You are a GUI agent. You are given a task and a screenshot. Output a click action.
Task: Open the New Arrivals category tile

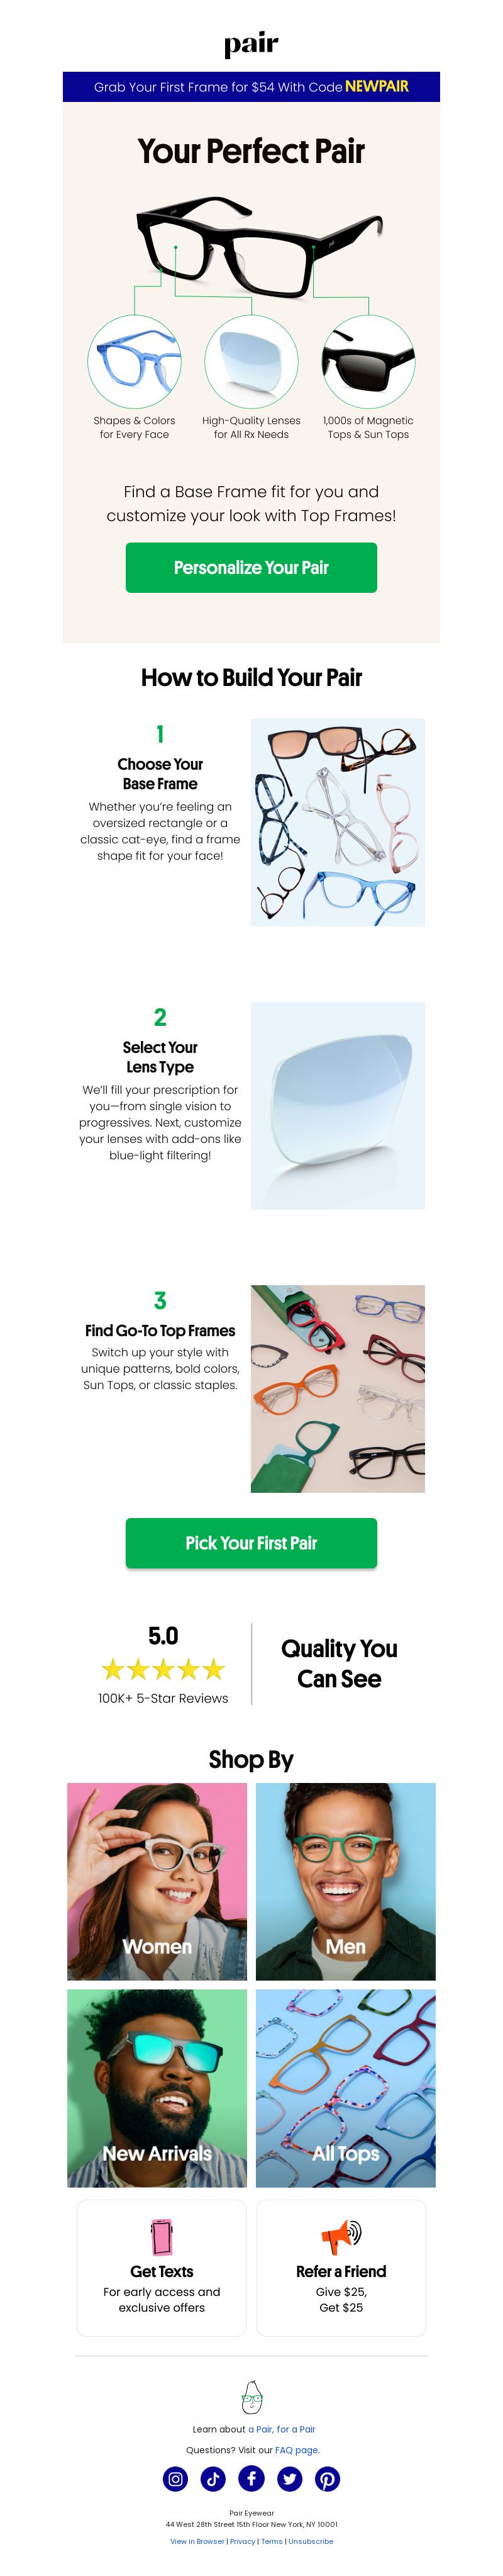157,2088
